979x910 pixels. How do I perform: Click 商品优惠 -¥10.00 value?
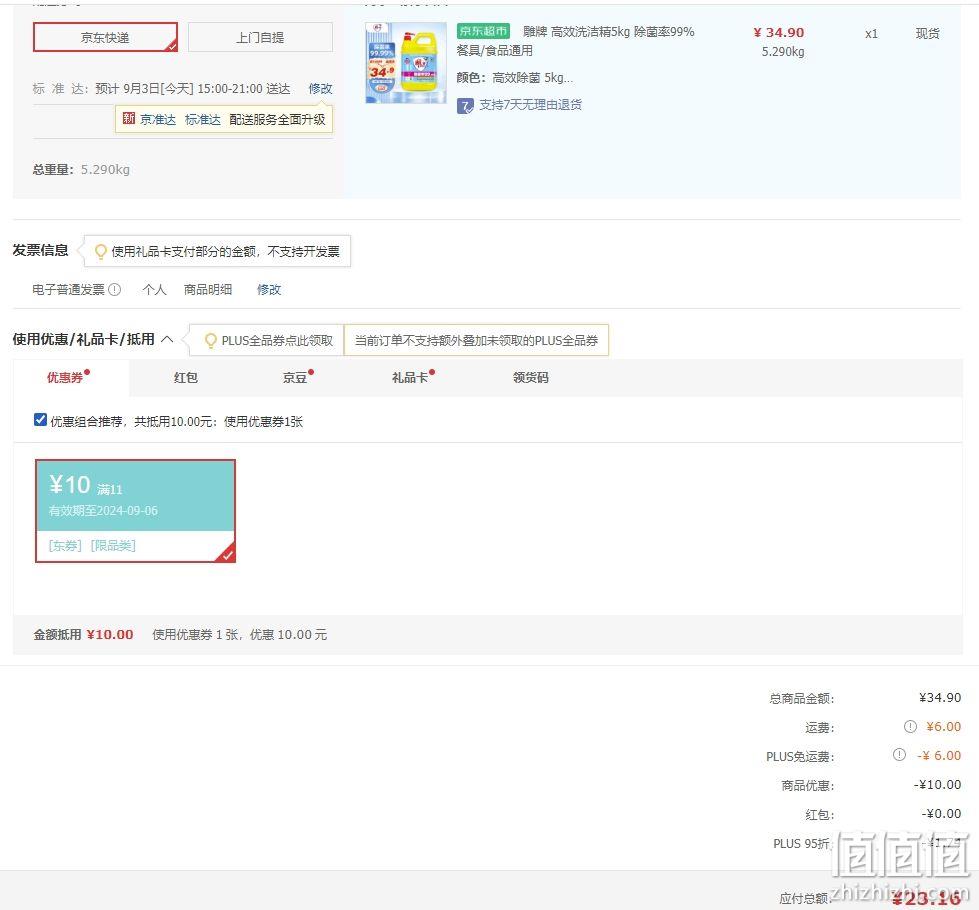pos(937,784)
